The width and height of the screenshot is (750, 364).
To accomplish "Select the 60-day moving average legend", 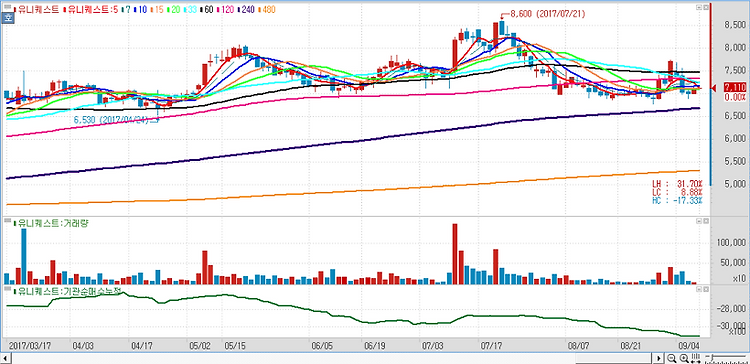I will (208, 9).
